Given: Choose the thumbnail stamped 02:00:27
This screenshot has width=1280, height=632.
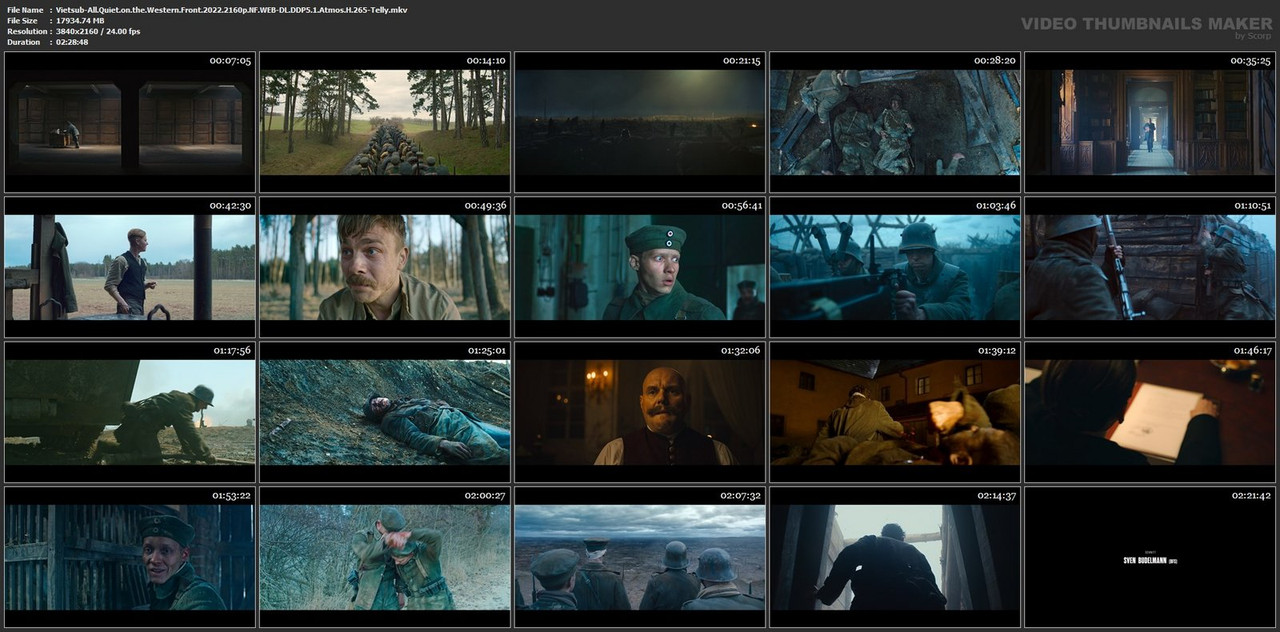Looking at the screenshot, I should point(385,557).
